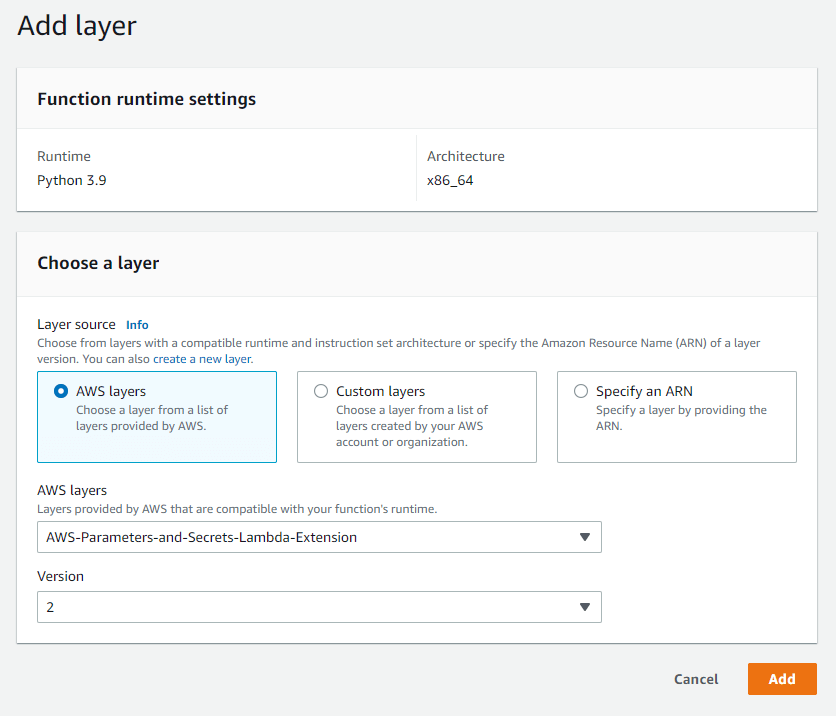Click the Runtime label text

pyautogui.click(x=66, y=156)
